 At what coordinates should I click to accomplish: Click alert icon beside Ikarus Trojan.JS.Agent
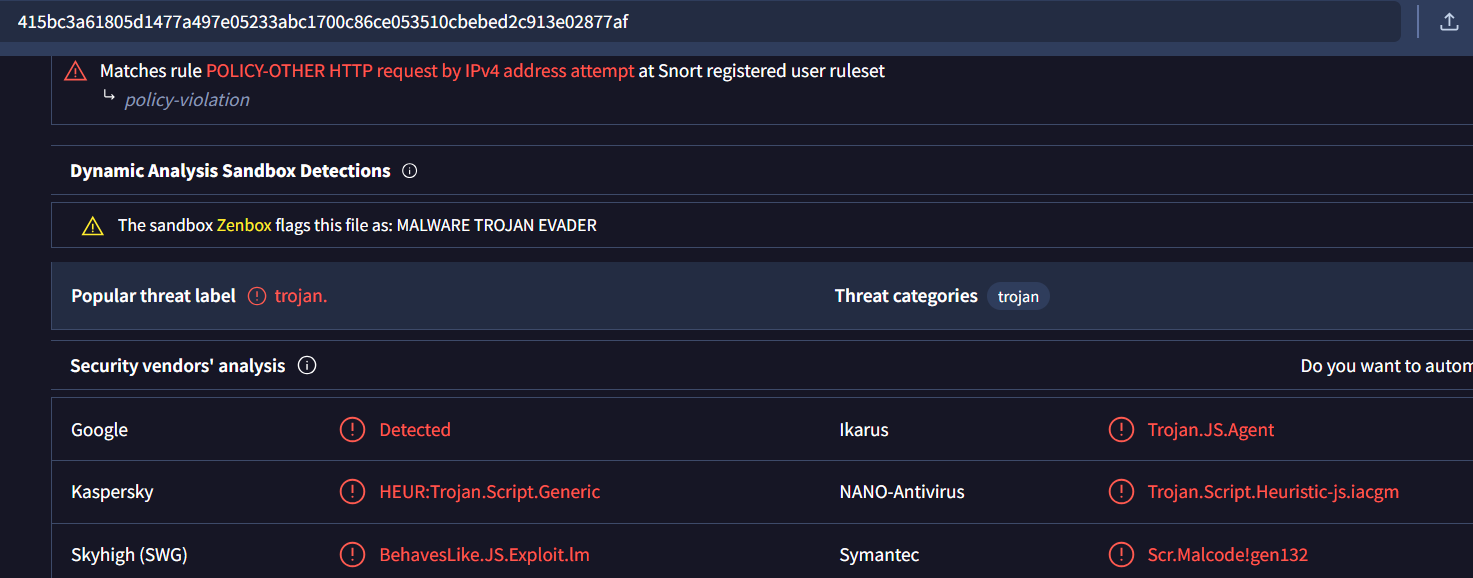coord(1121,430)
